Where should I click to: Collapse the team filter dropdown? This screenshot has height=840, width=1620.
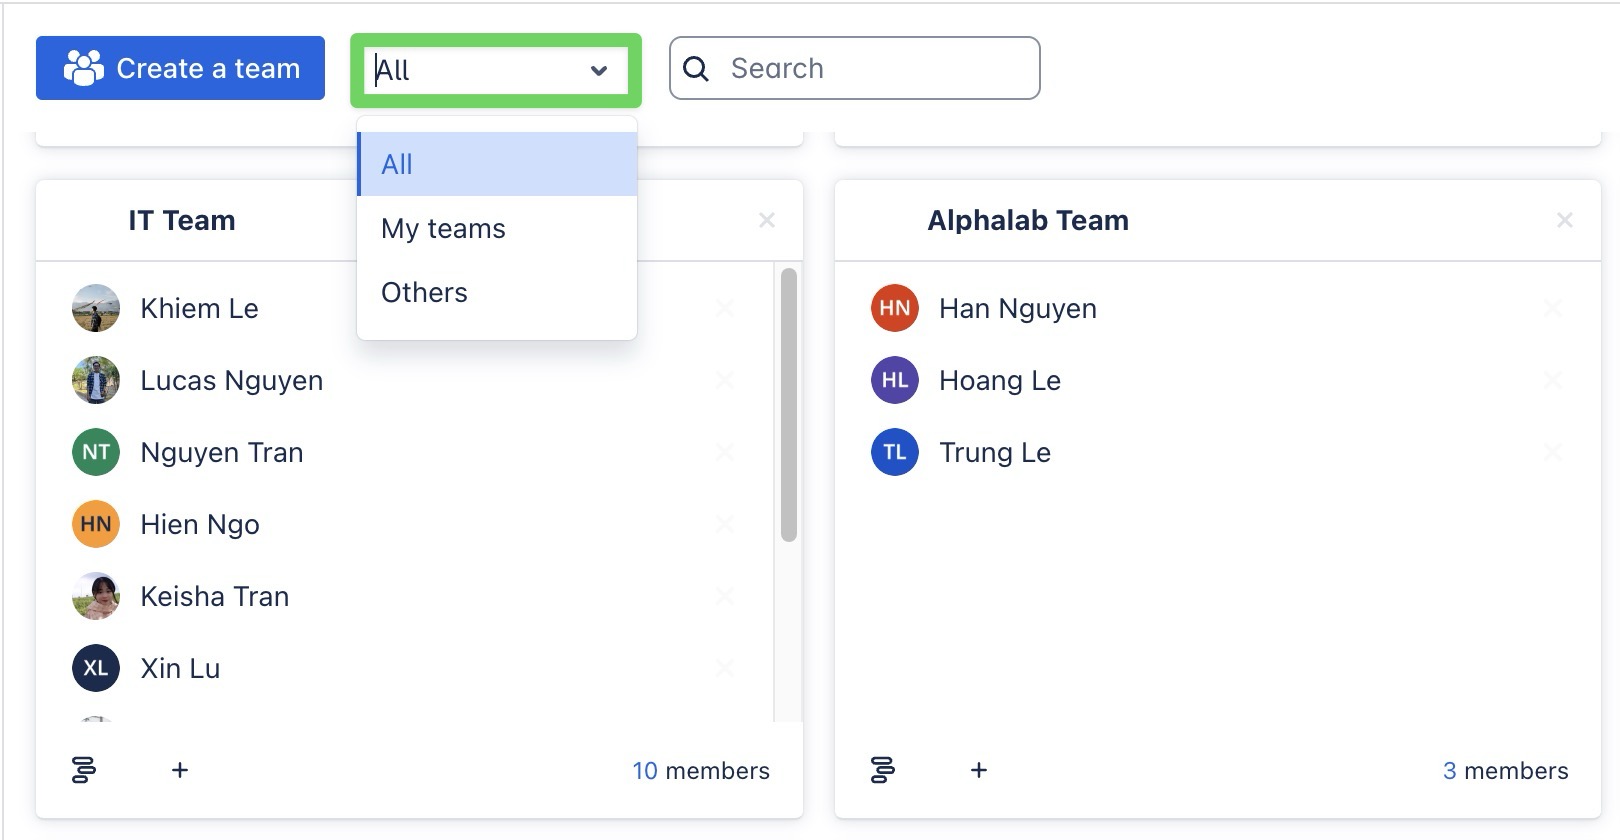coord(598,70)
